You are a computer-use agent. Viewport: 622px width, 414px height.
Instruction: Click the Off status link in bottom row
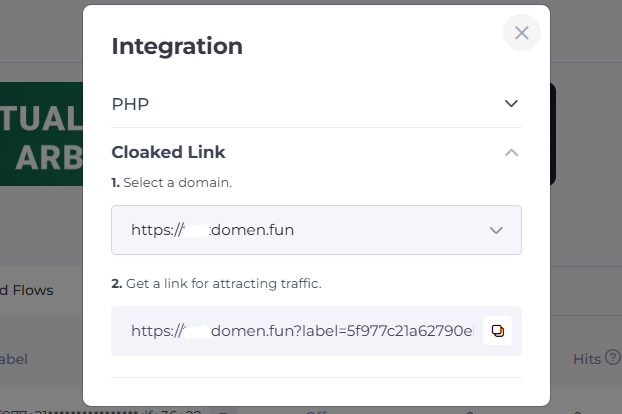point(316,410)
